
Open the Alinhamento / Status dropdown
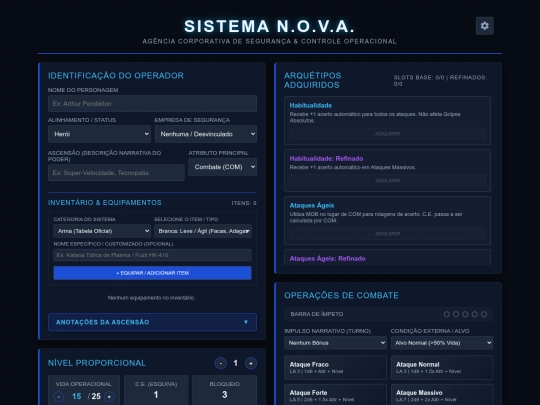pyautogui.click(x=99, y=134)
